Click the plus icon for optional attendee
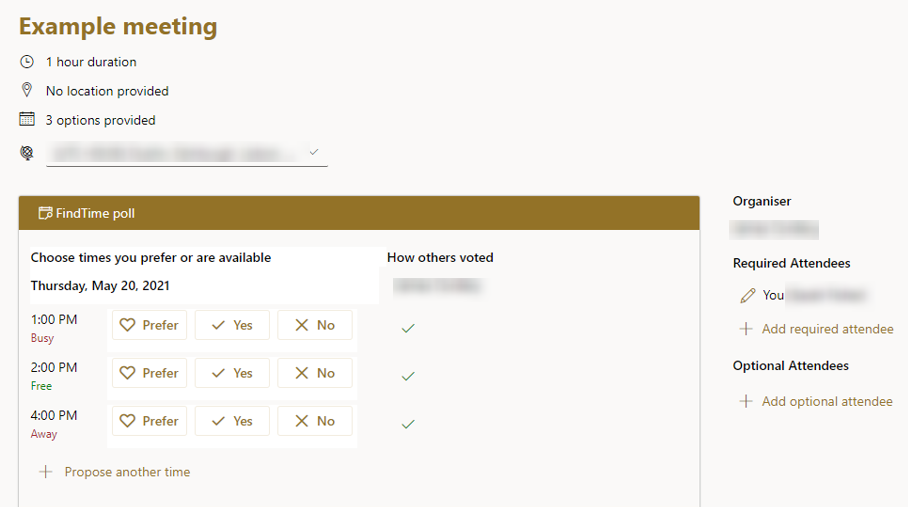The width and height of the screenshot is (908, 507). click(x=745, y=401)
